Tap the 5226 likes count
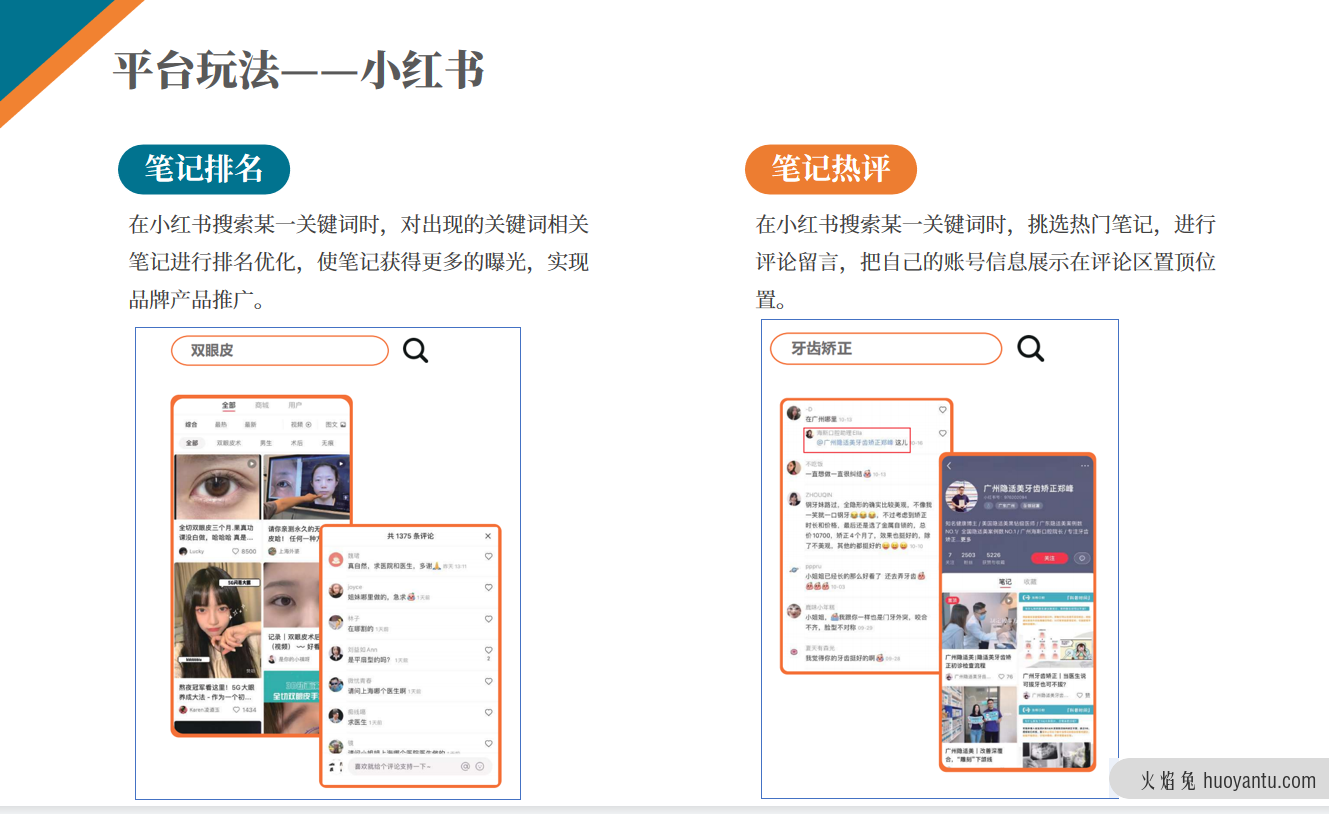The width and height of the screenshot is (1329, 814). point(994,555)
